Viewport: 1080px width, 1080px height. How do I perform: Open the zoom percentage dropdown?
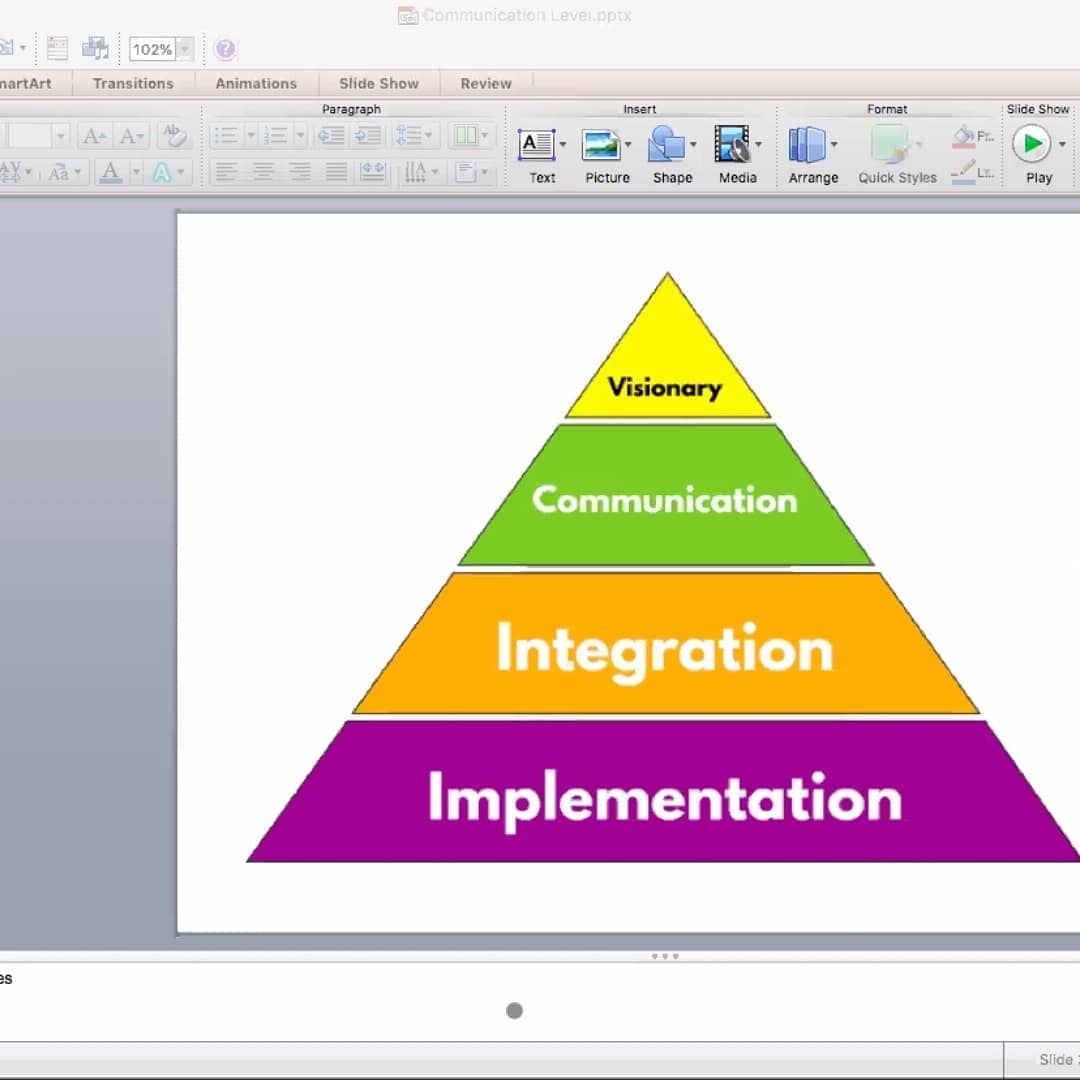(184, 50)
